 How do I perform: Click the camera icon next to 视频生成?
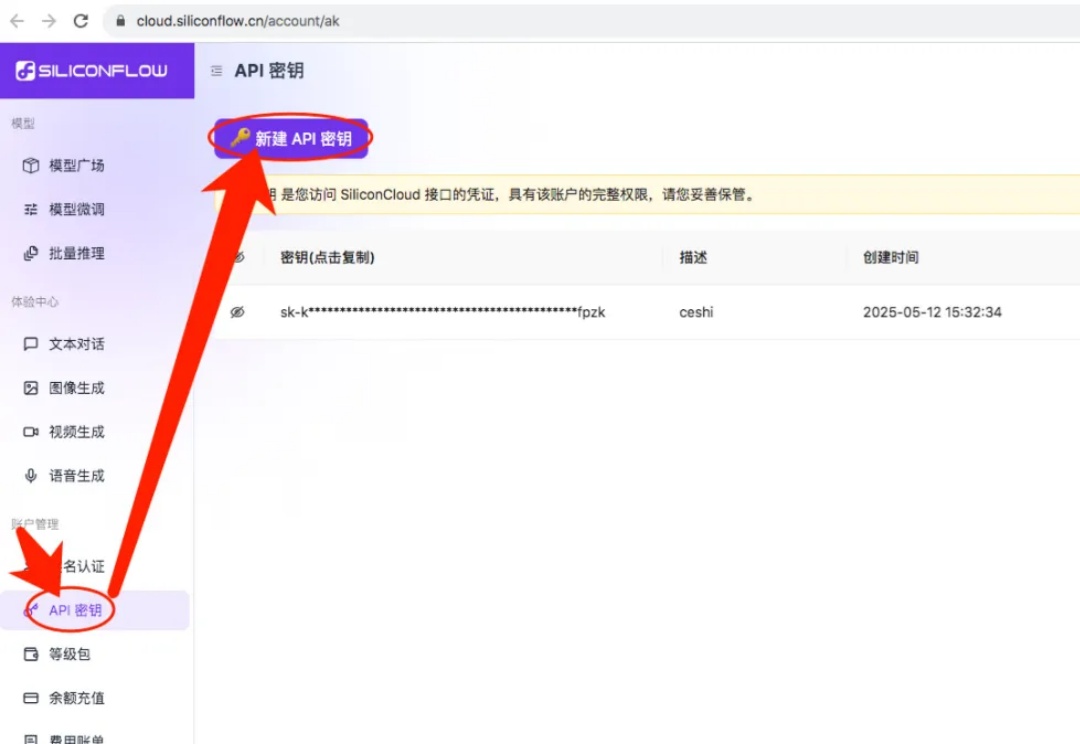click(x=30, y=432)
